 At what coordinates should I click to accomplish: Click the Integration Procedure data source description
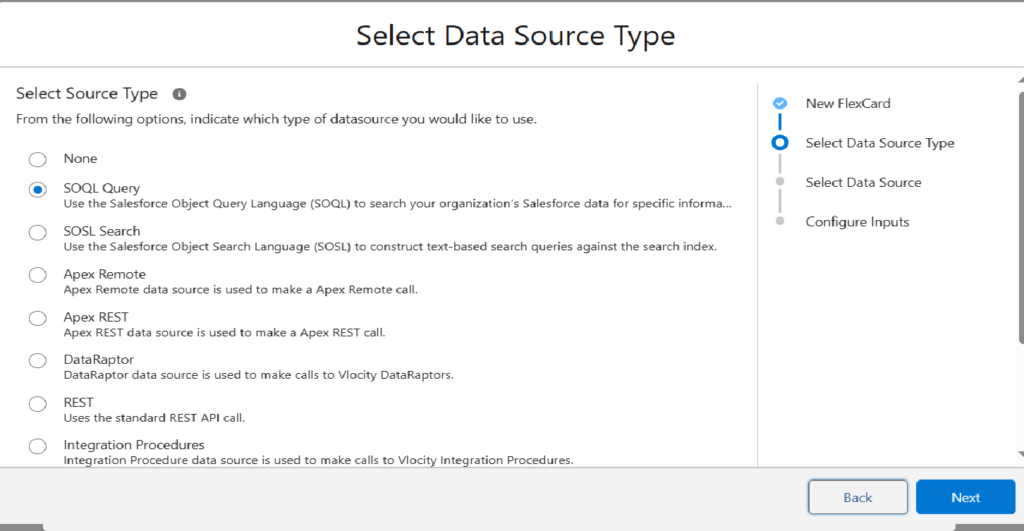point(318,460)
